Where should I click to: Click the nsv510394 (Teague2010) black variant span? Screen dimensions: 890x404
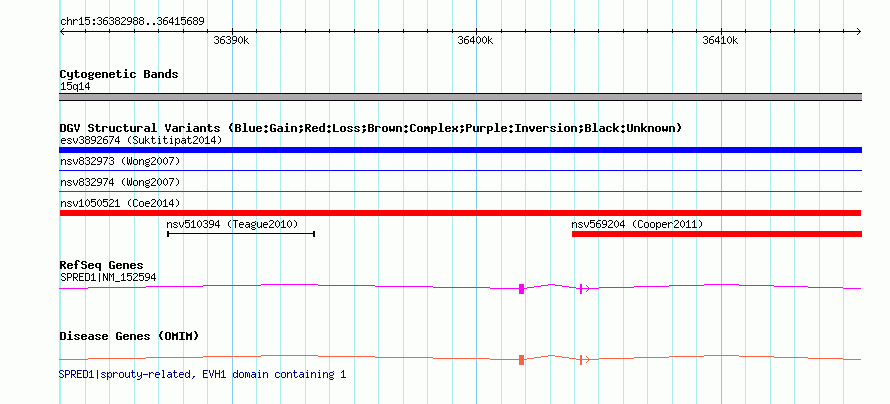coord(241,234)
